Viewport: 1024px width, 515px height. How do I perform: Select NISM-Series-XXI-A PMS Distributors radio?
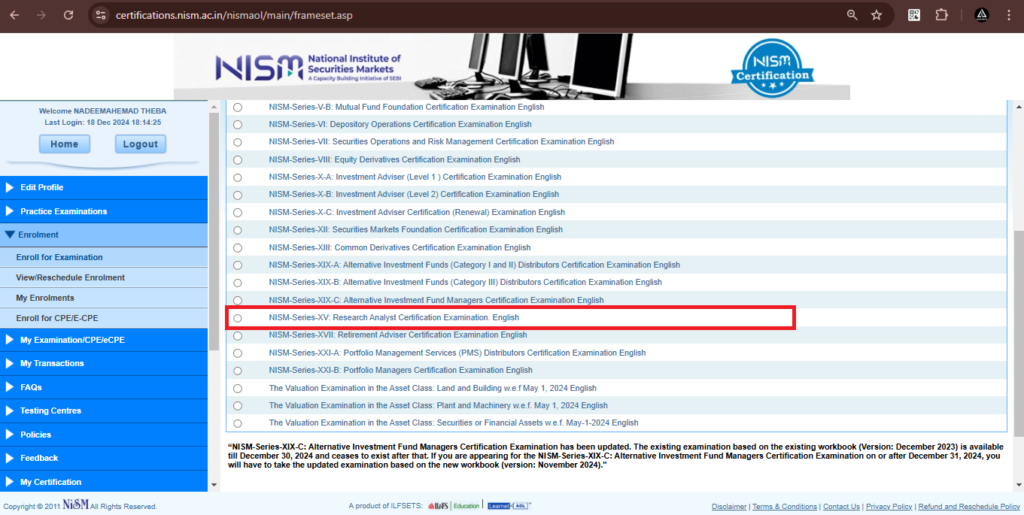238,353
